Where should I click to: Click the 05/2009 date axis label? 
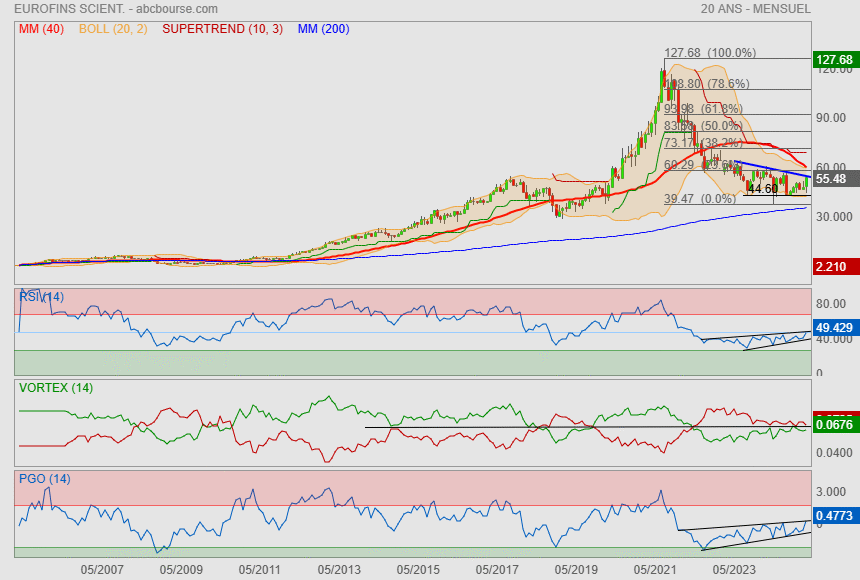click(181, 570)
